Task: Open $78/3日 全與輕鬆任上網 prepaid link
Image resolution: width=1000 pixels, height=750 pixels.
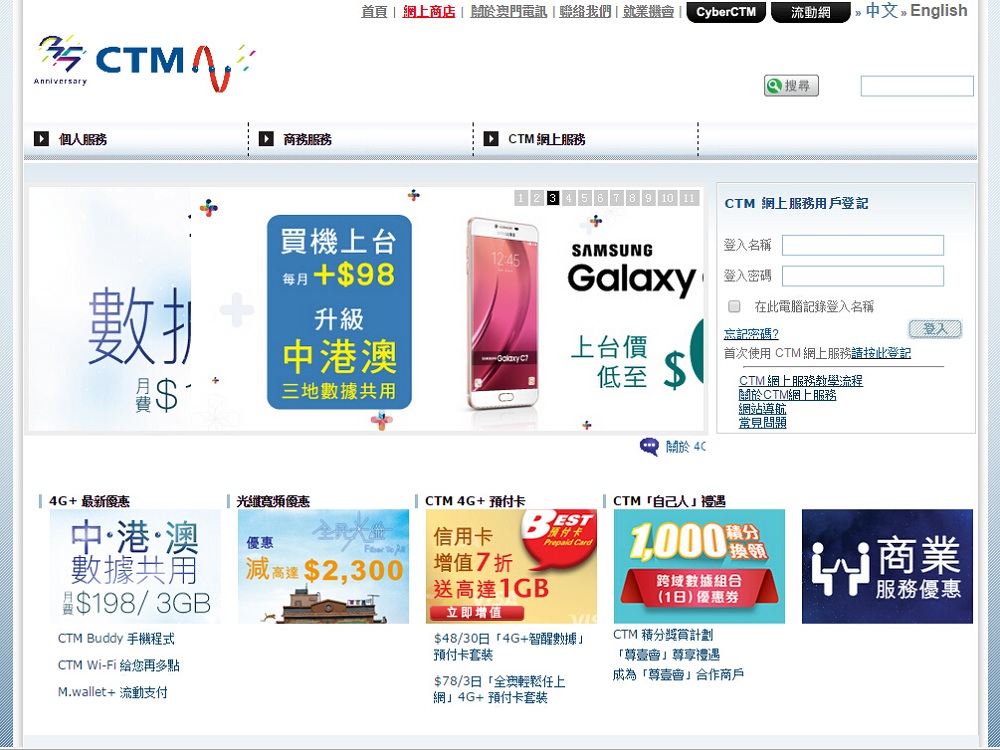Action: coord(499,689)
